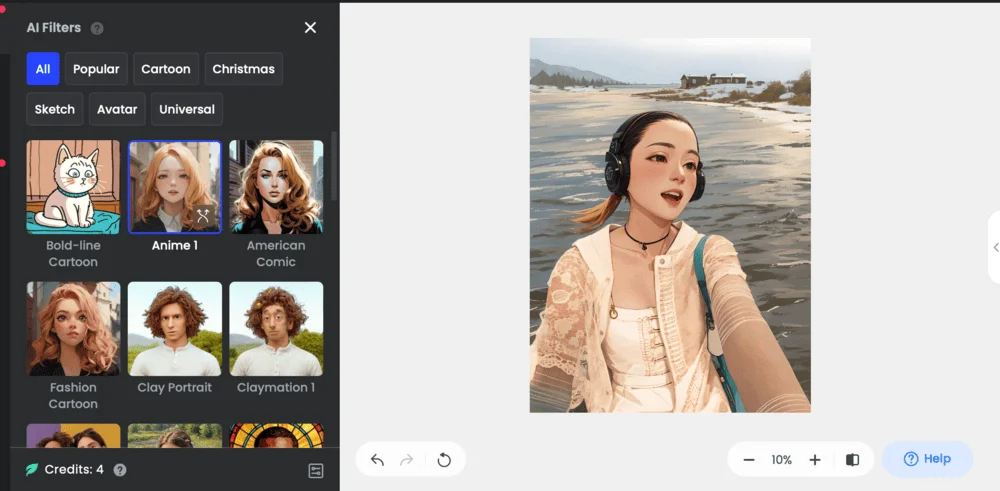1000x491 pixels.
Task: Choose the American Comic filter thumbnail
Action: point(276,187)
